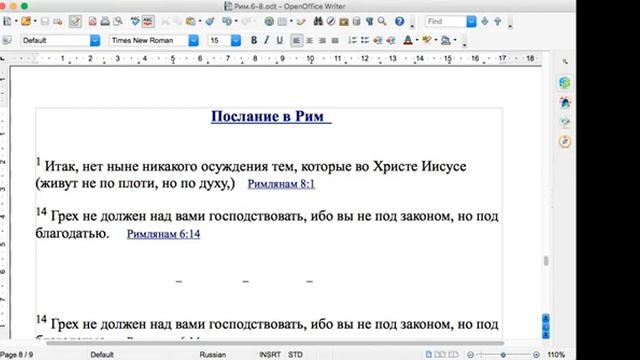Open the Default paragraph style dropdown
640x360 pixels.
click(x=95, y=40)
